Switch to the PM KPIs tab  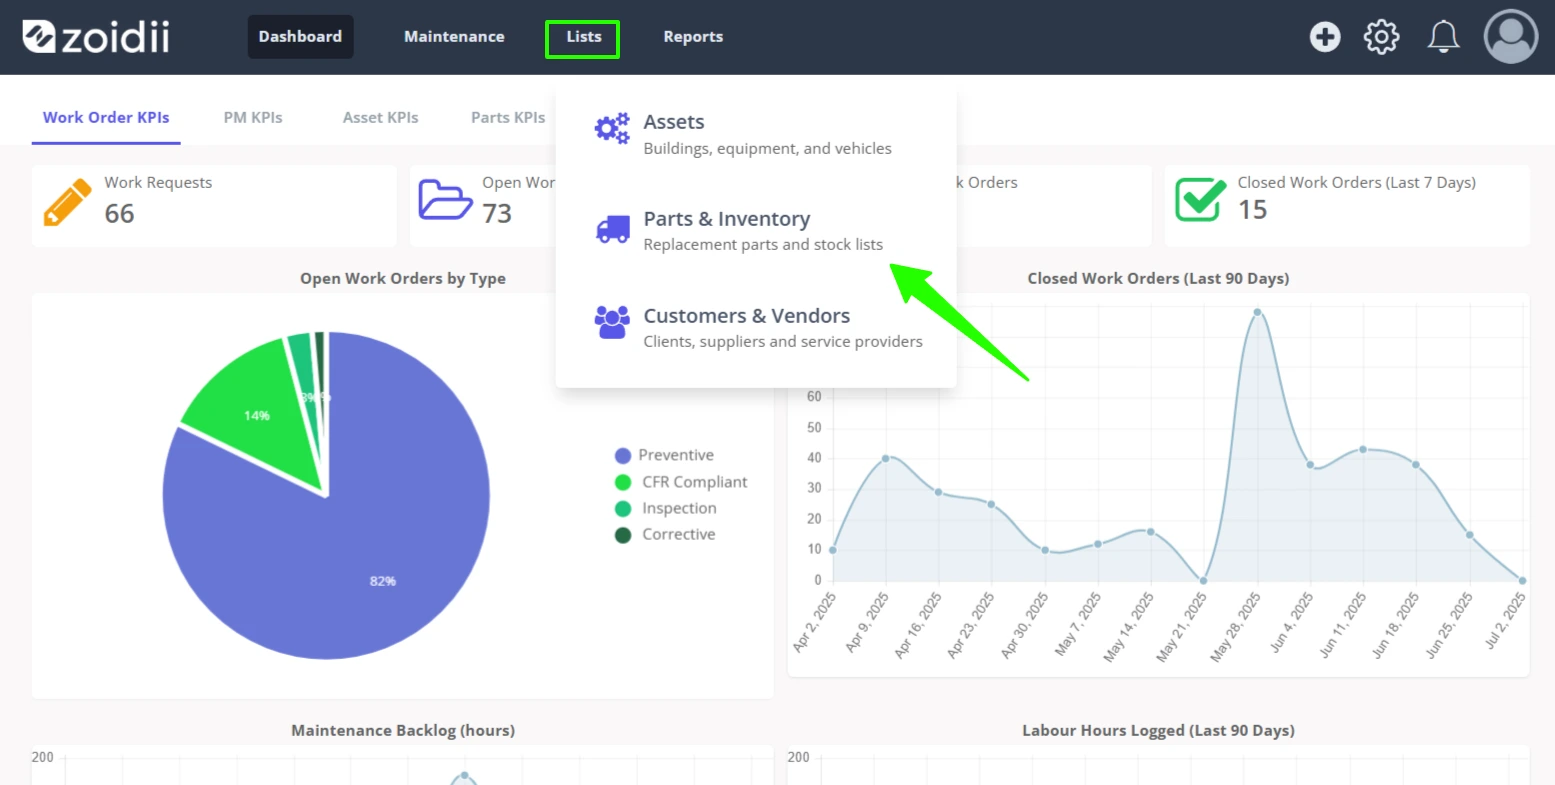[253, 117]
